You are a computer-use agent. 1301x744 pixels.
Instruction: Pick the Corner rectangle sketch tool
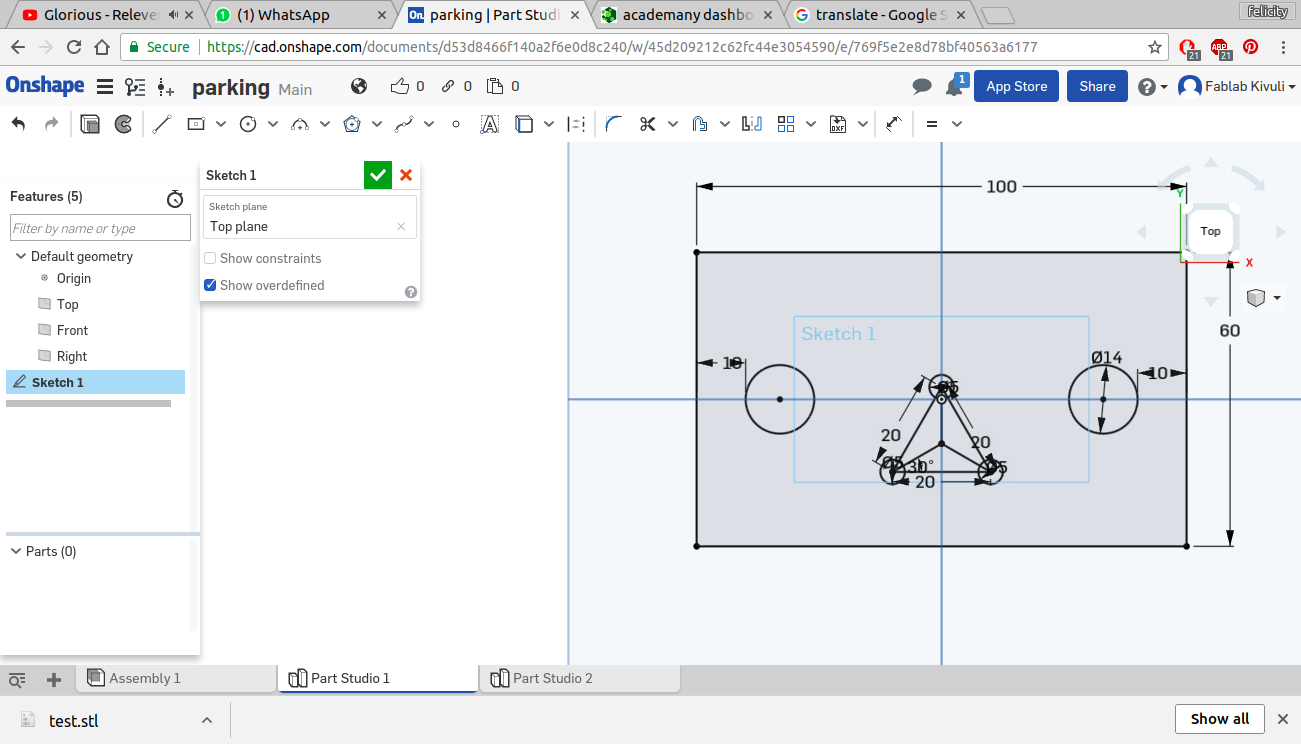point(196,124)
